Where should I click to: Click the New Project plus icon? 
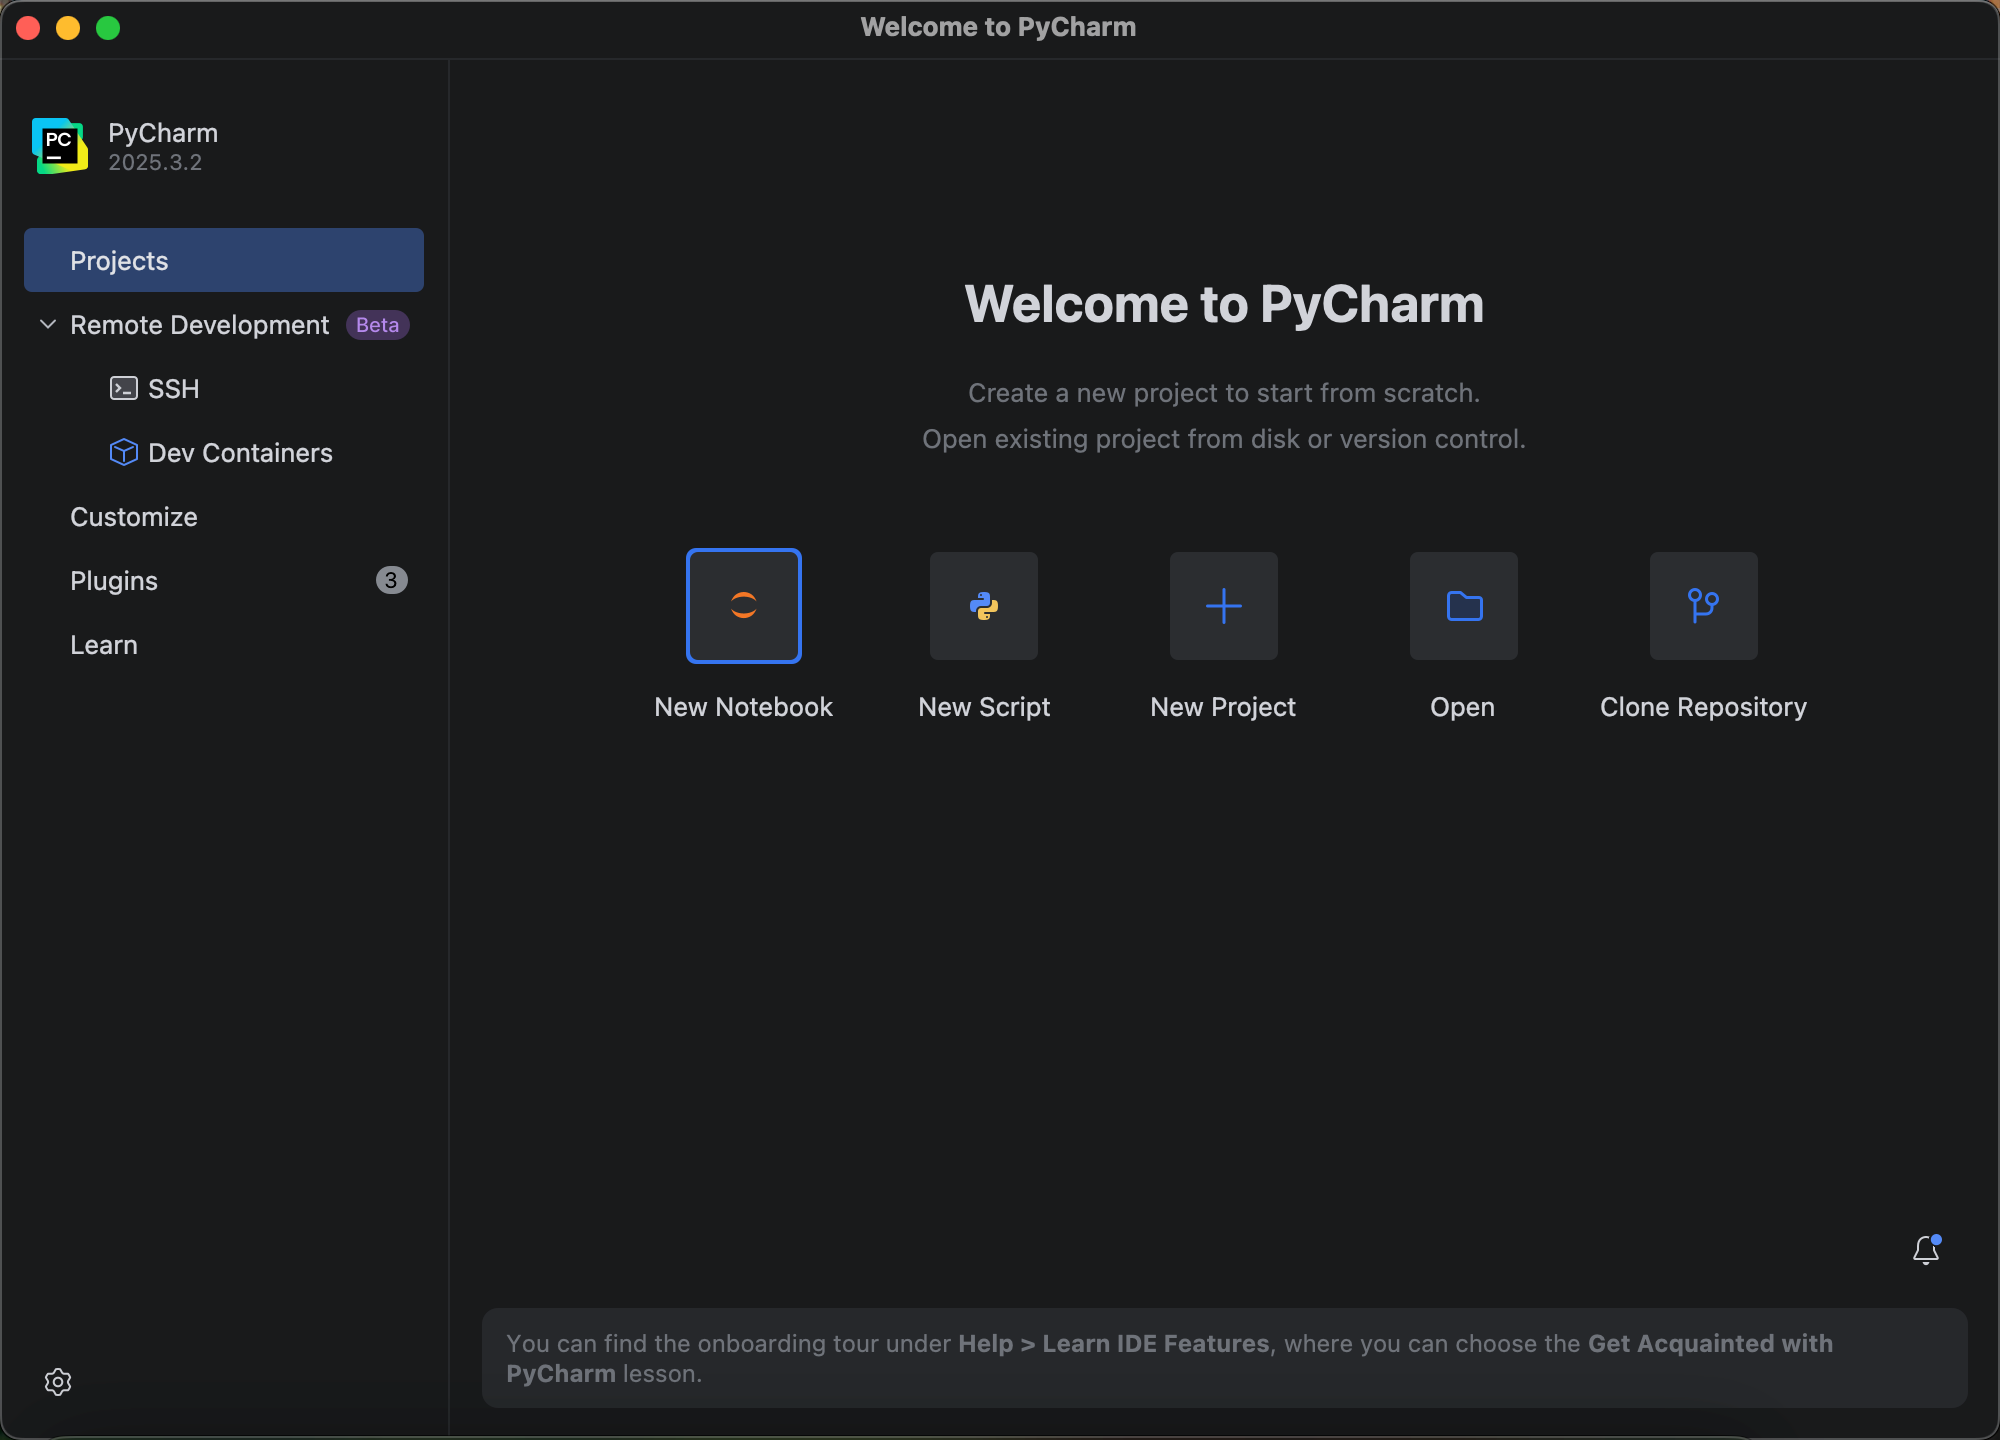click(1223, 605)
